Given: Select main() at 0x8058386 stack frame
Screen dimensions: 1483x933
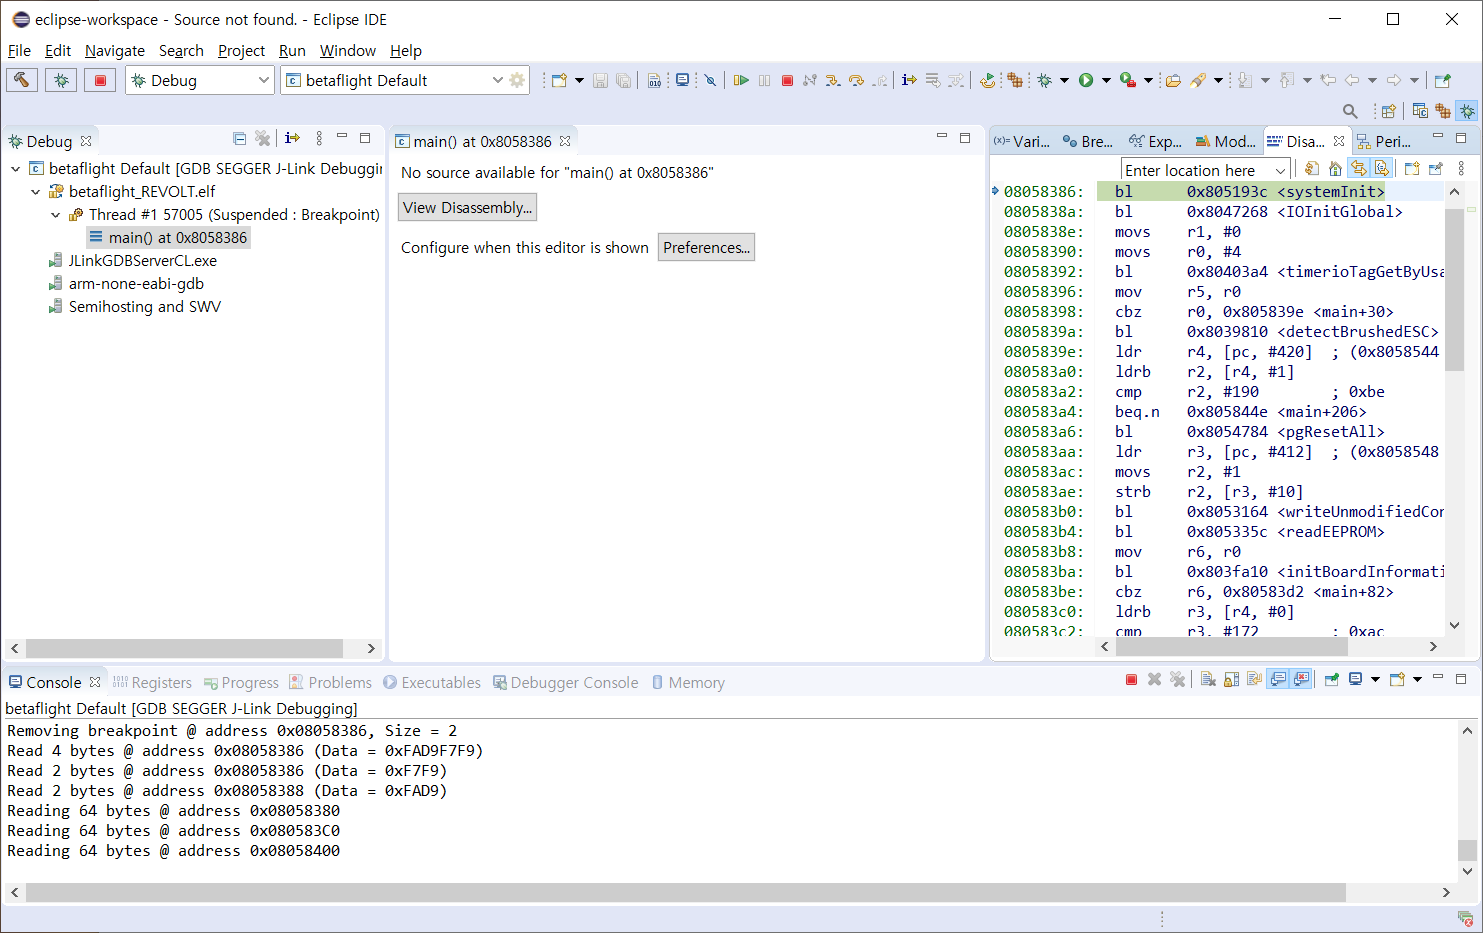Looking at the screenshot, I should (x=168, y=238).
